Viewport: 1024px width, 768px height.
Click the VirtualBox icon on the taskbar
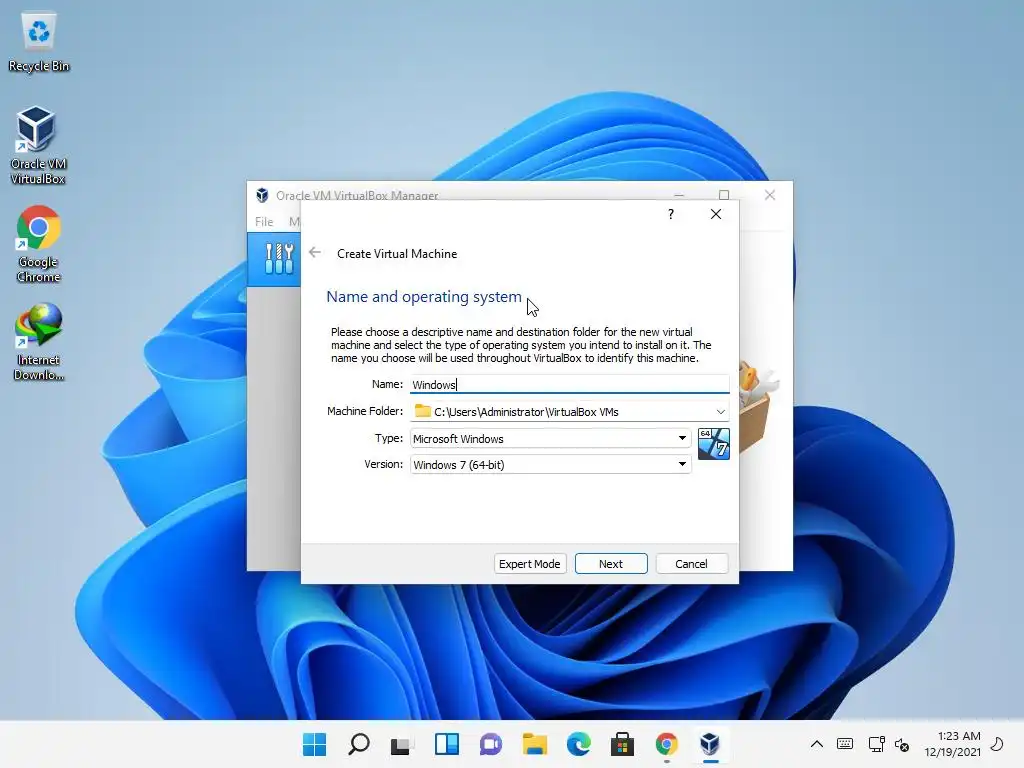pyautogui.click(x=710, y=744)
